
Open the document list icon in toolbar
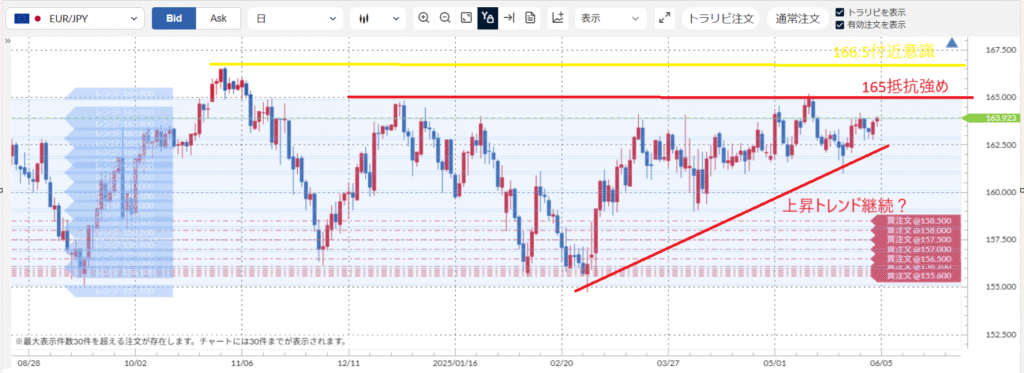coord(530,18)
